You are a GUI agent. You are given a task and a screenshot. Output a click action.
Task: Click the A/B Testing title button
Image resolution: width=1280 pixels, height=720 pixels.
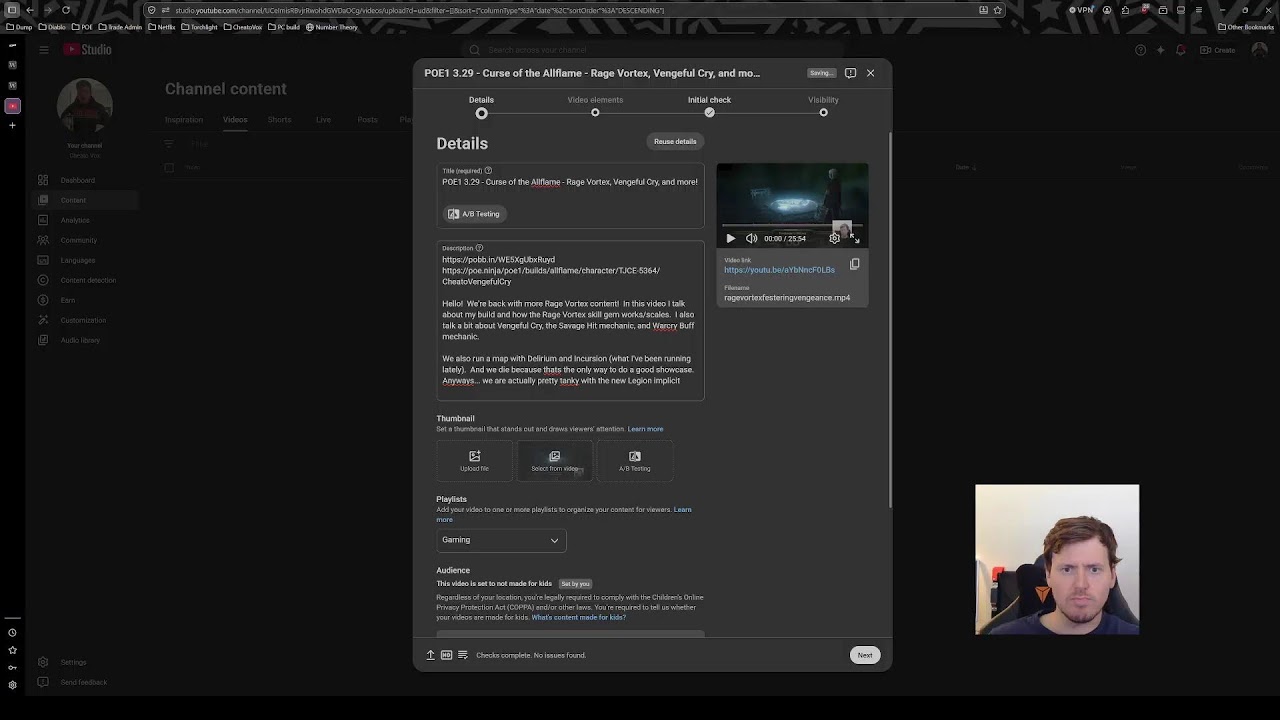[x=474, y=214]
